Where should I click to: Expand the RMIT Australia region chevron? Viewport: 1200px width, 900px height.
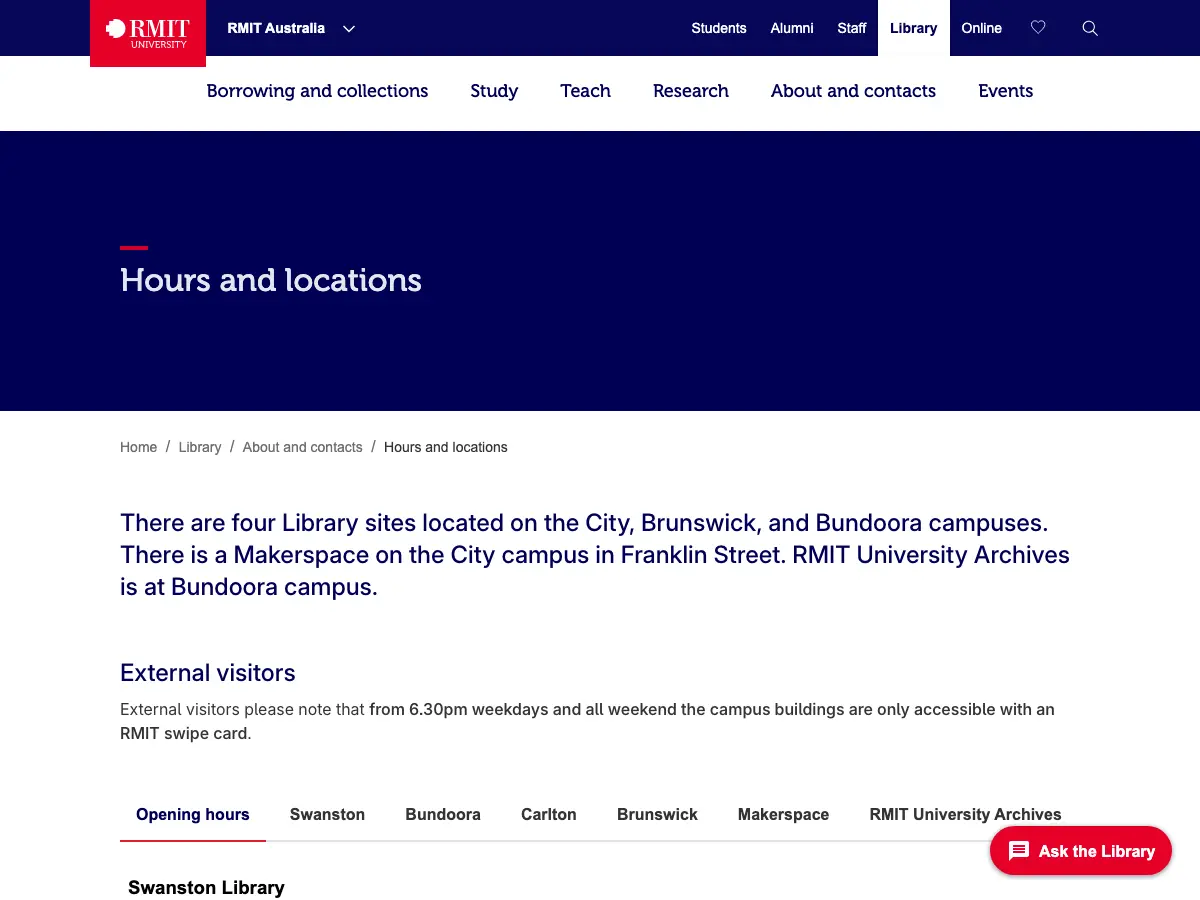349,28
